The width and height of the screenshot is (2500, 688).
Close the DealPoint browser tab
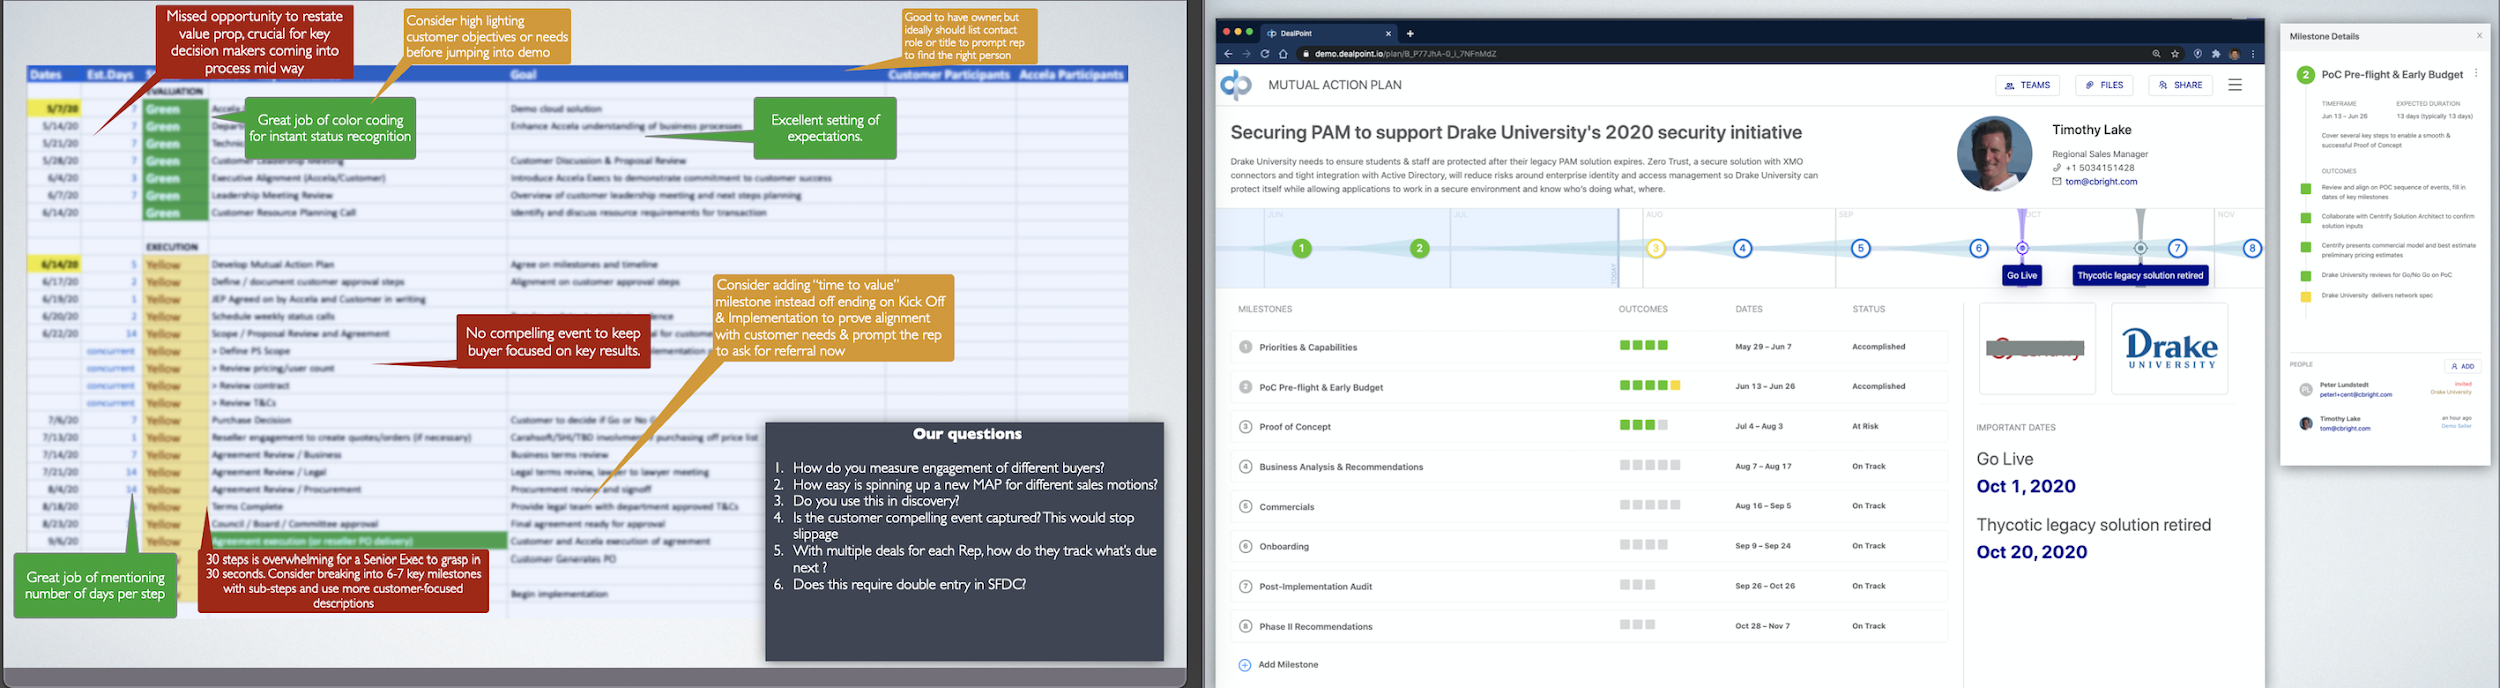tap(1388, 33)
